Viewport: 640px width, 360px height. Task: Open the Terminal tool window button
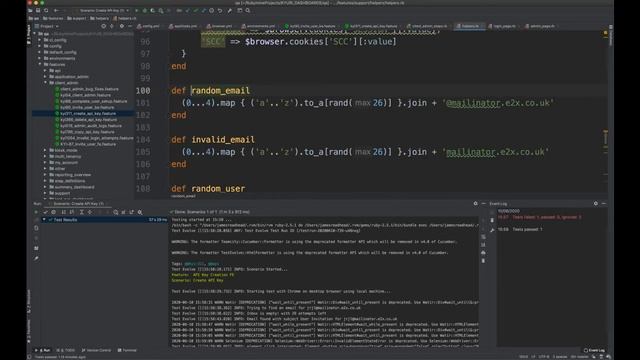click(127, 350)
